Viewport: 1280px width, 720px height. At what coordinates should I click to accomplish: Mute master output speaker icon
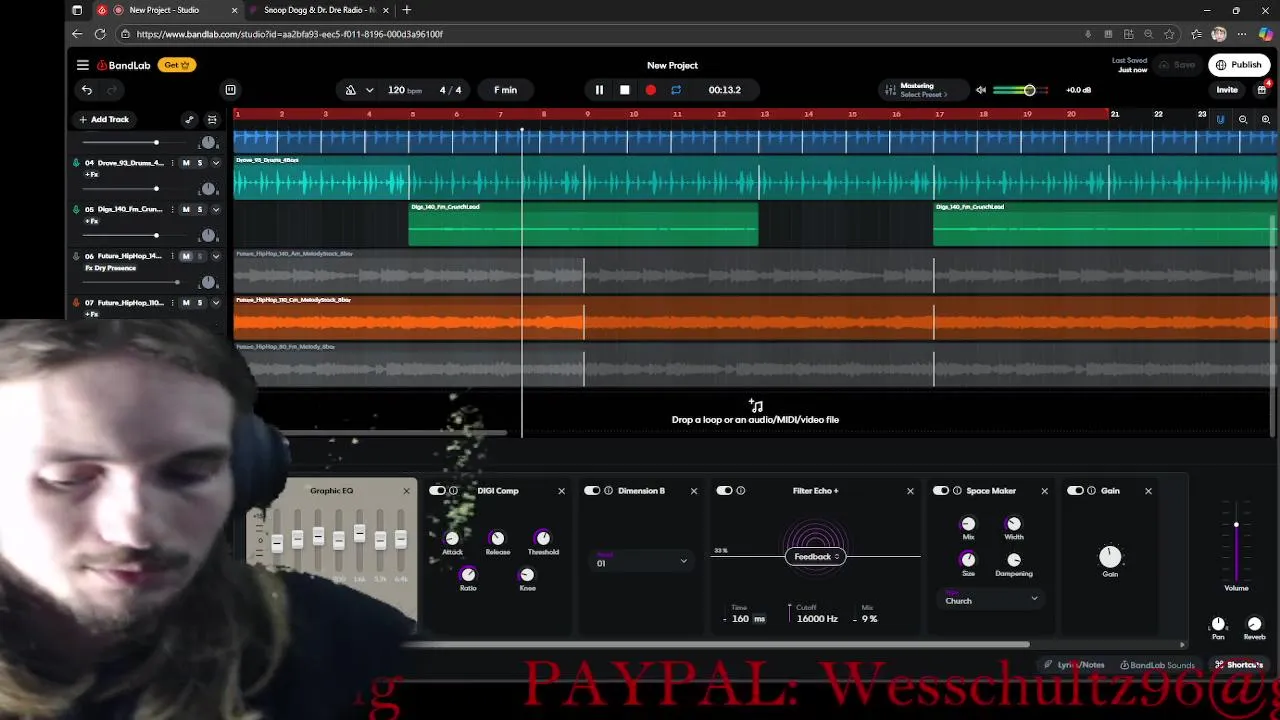[981, 90]
